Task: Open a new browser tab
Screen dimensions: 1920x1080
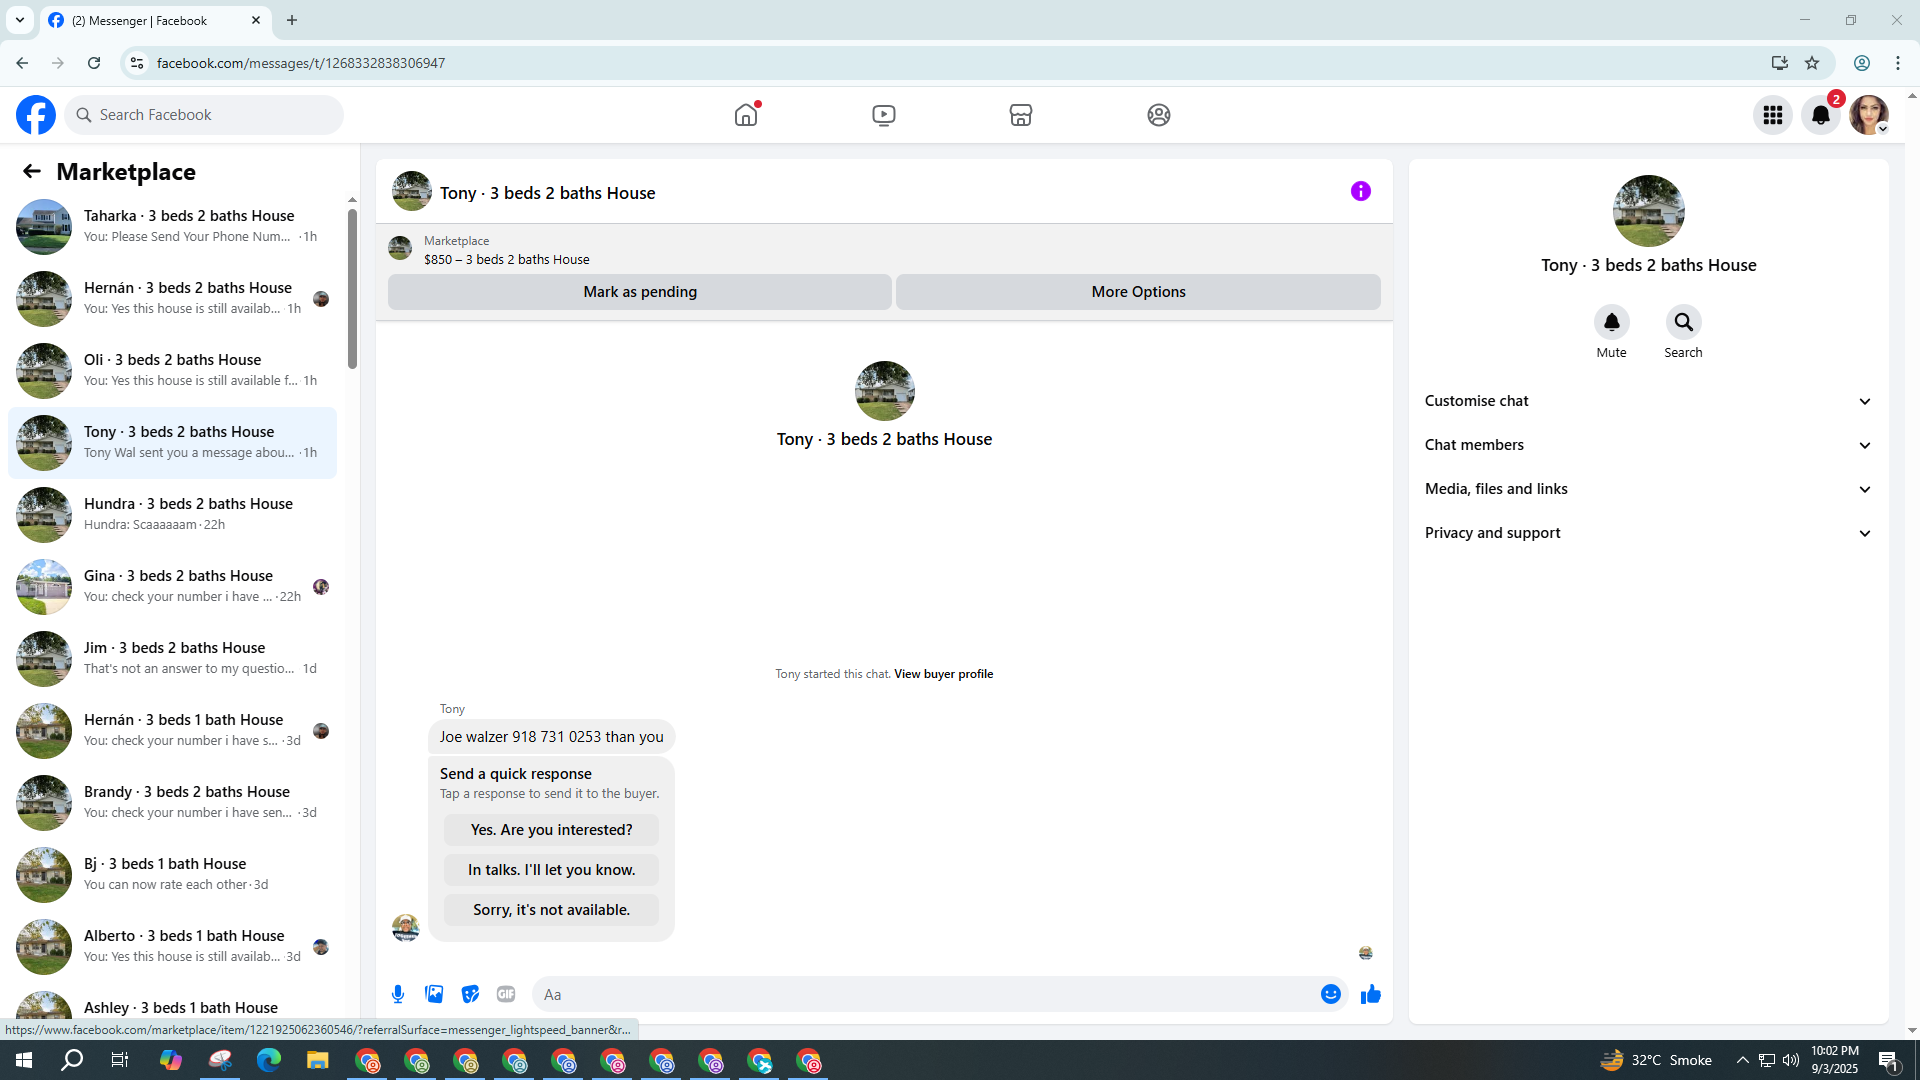Action: point(292,20)
